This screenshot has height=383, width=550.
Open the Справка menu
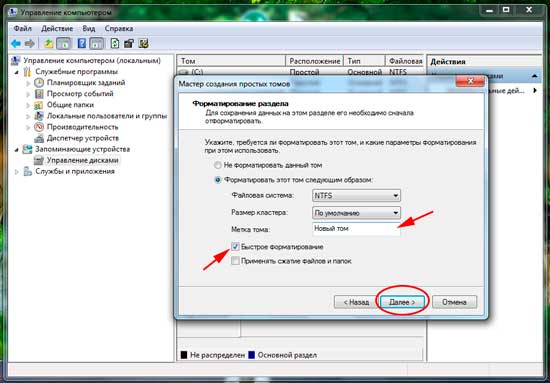pyautogui.click(x=119, y=28)
